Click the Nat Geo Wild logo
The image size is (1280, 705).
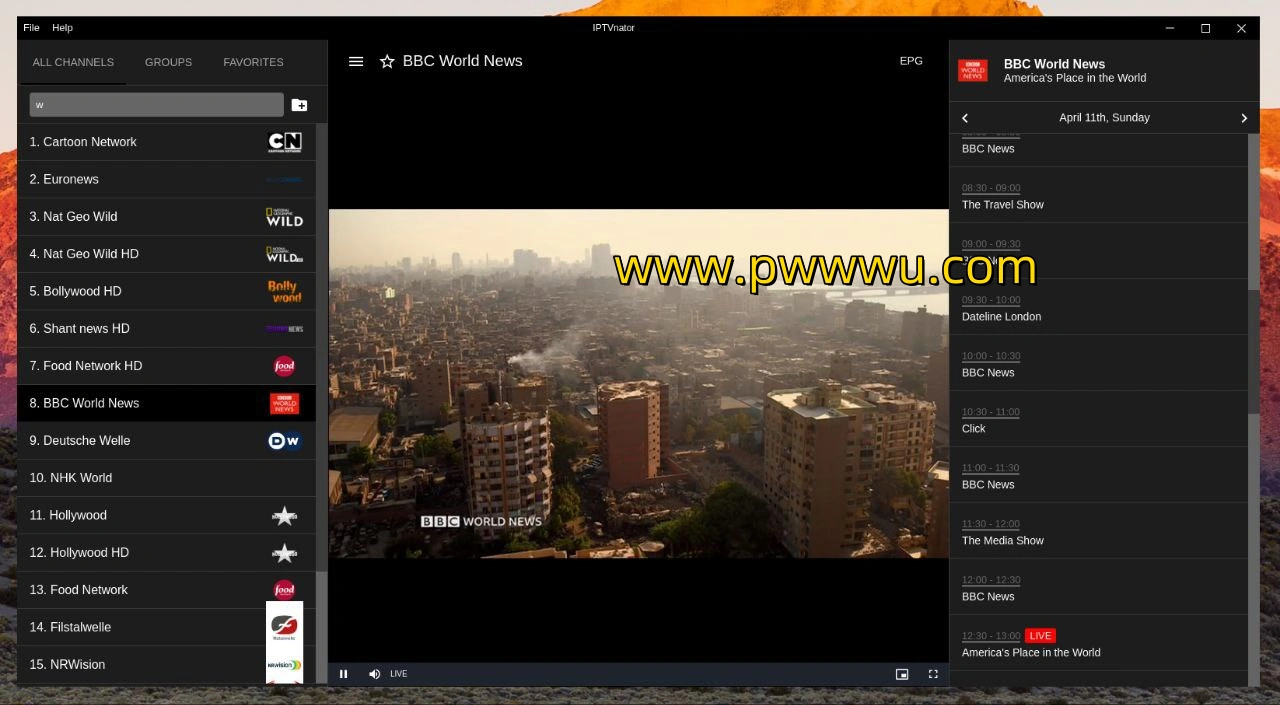click(x=285, y=217)
